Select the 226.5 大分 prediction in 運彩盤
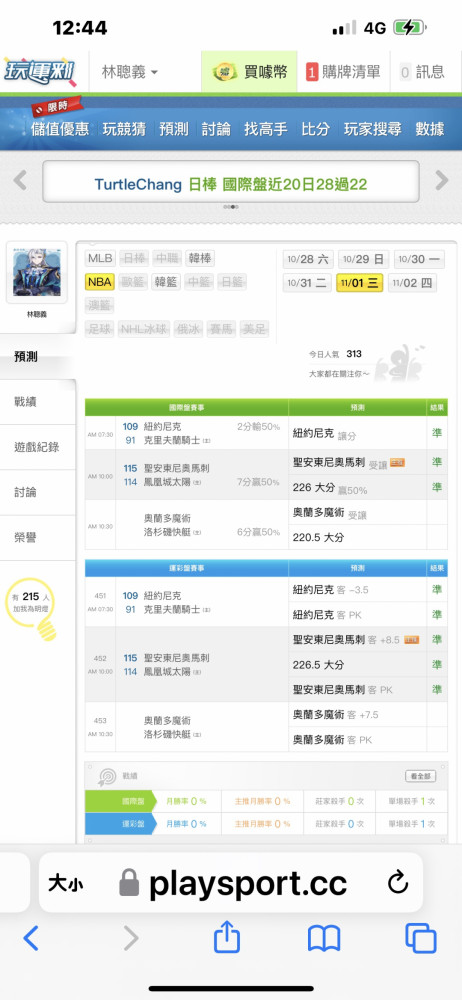 click(318, 665)
